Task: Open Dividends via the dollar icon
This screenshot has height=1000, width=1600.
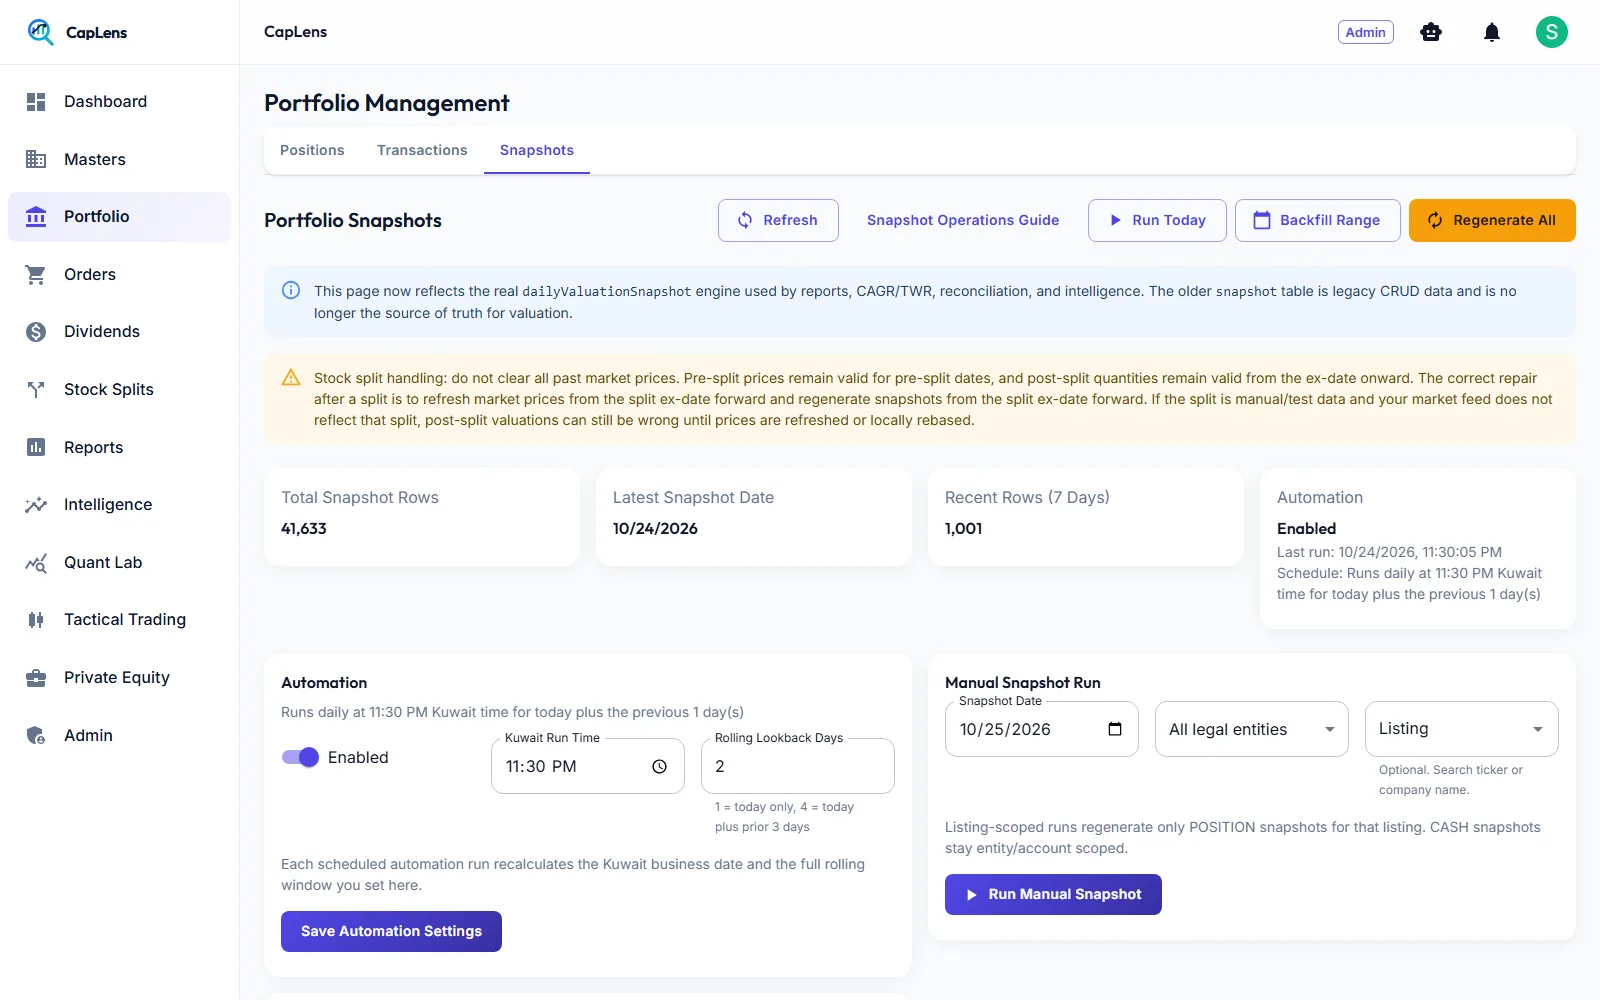Action: pos(36,332)
